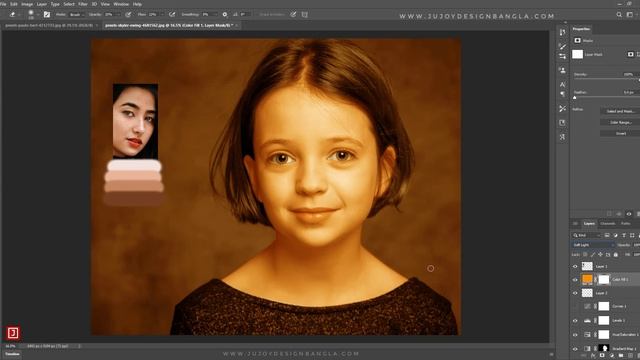This screenshot has height=360, width=640.
Task: Open the search magnifier icon
Action: coord(619,15)
